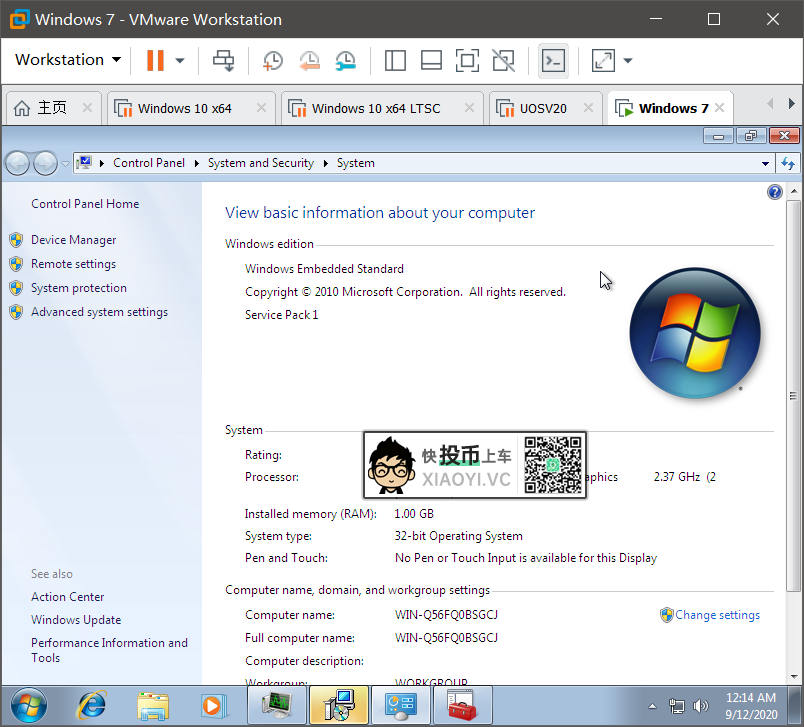The height and width of the screenshot is (727, 804).
Task: Switch to the UOSV20 tab
Action: 543,108
